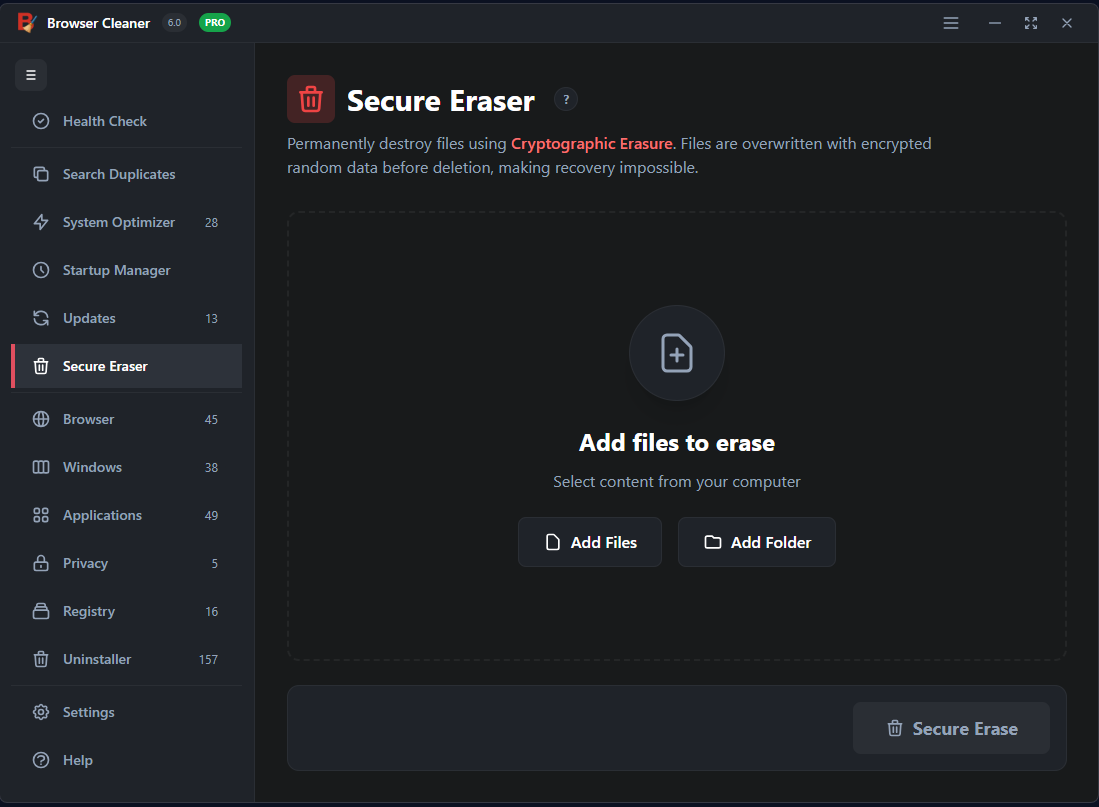Click the add-file icon in drop zone

pyautogui.click(x=676, y=353)
